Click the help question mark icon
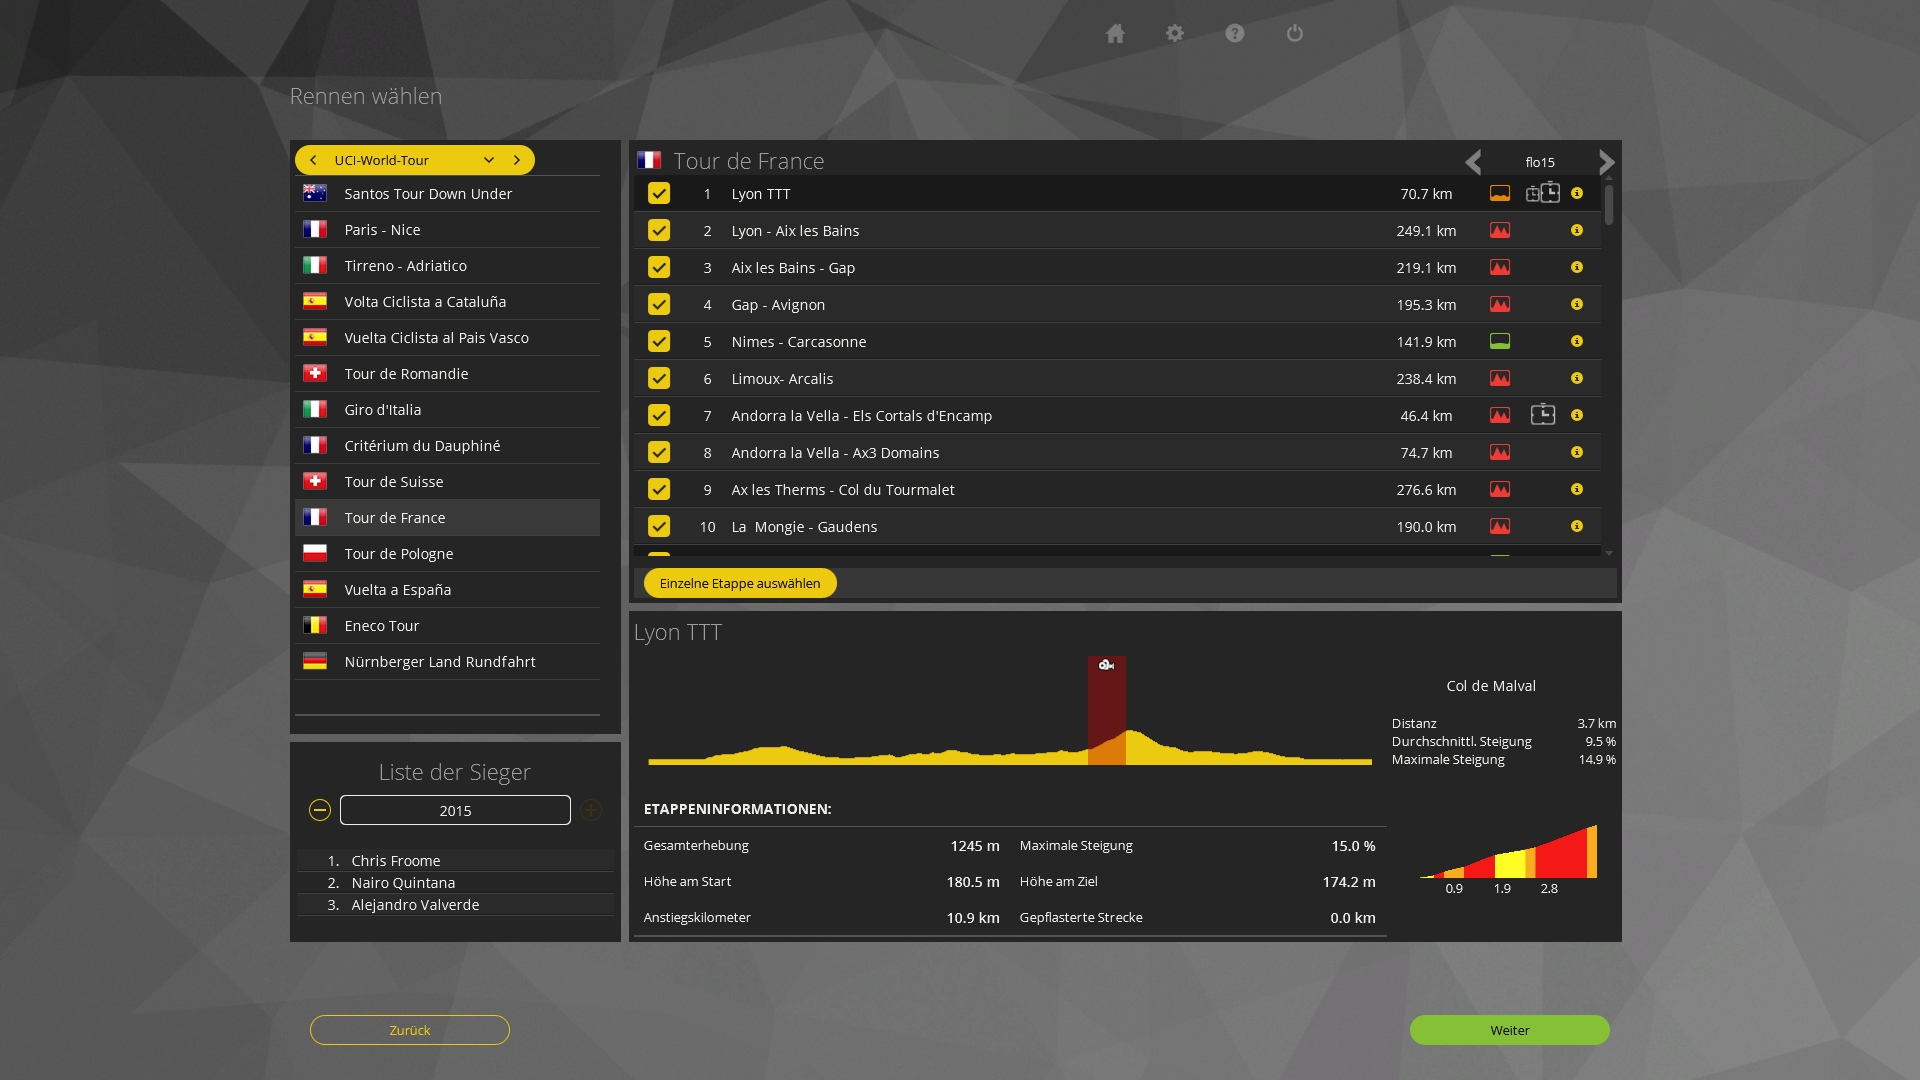 click(1235, 34)
